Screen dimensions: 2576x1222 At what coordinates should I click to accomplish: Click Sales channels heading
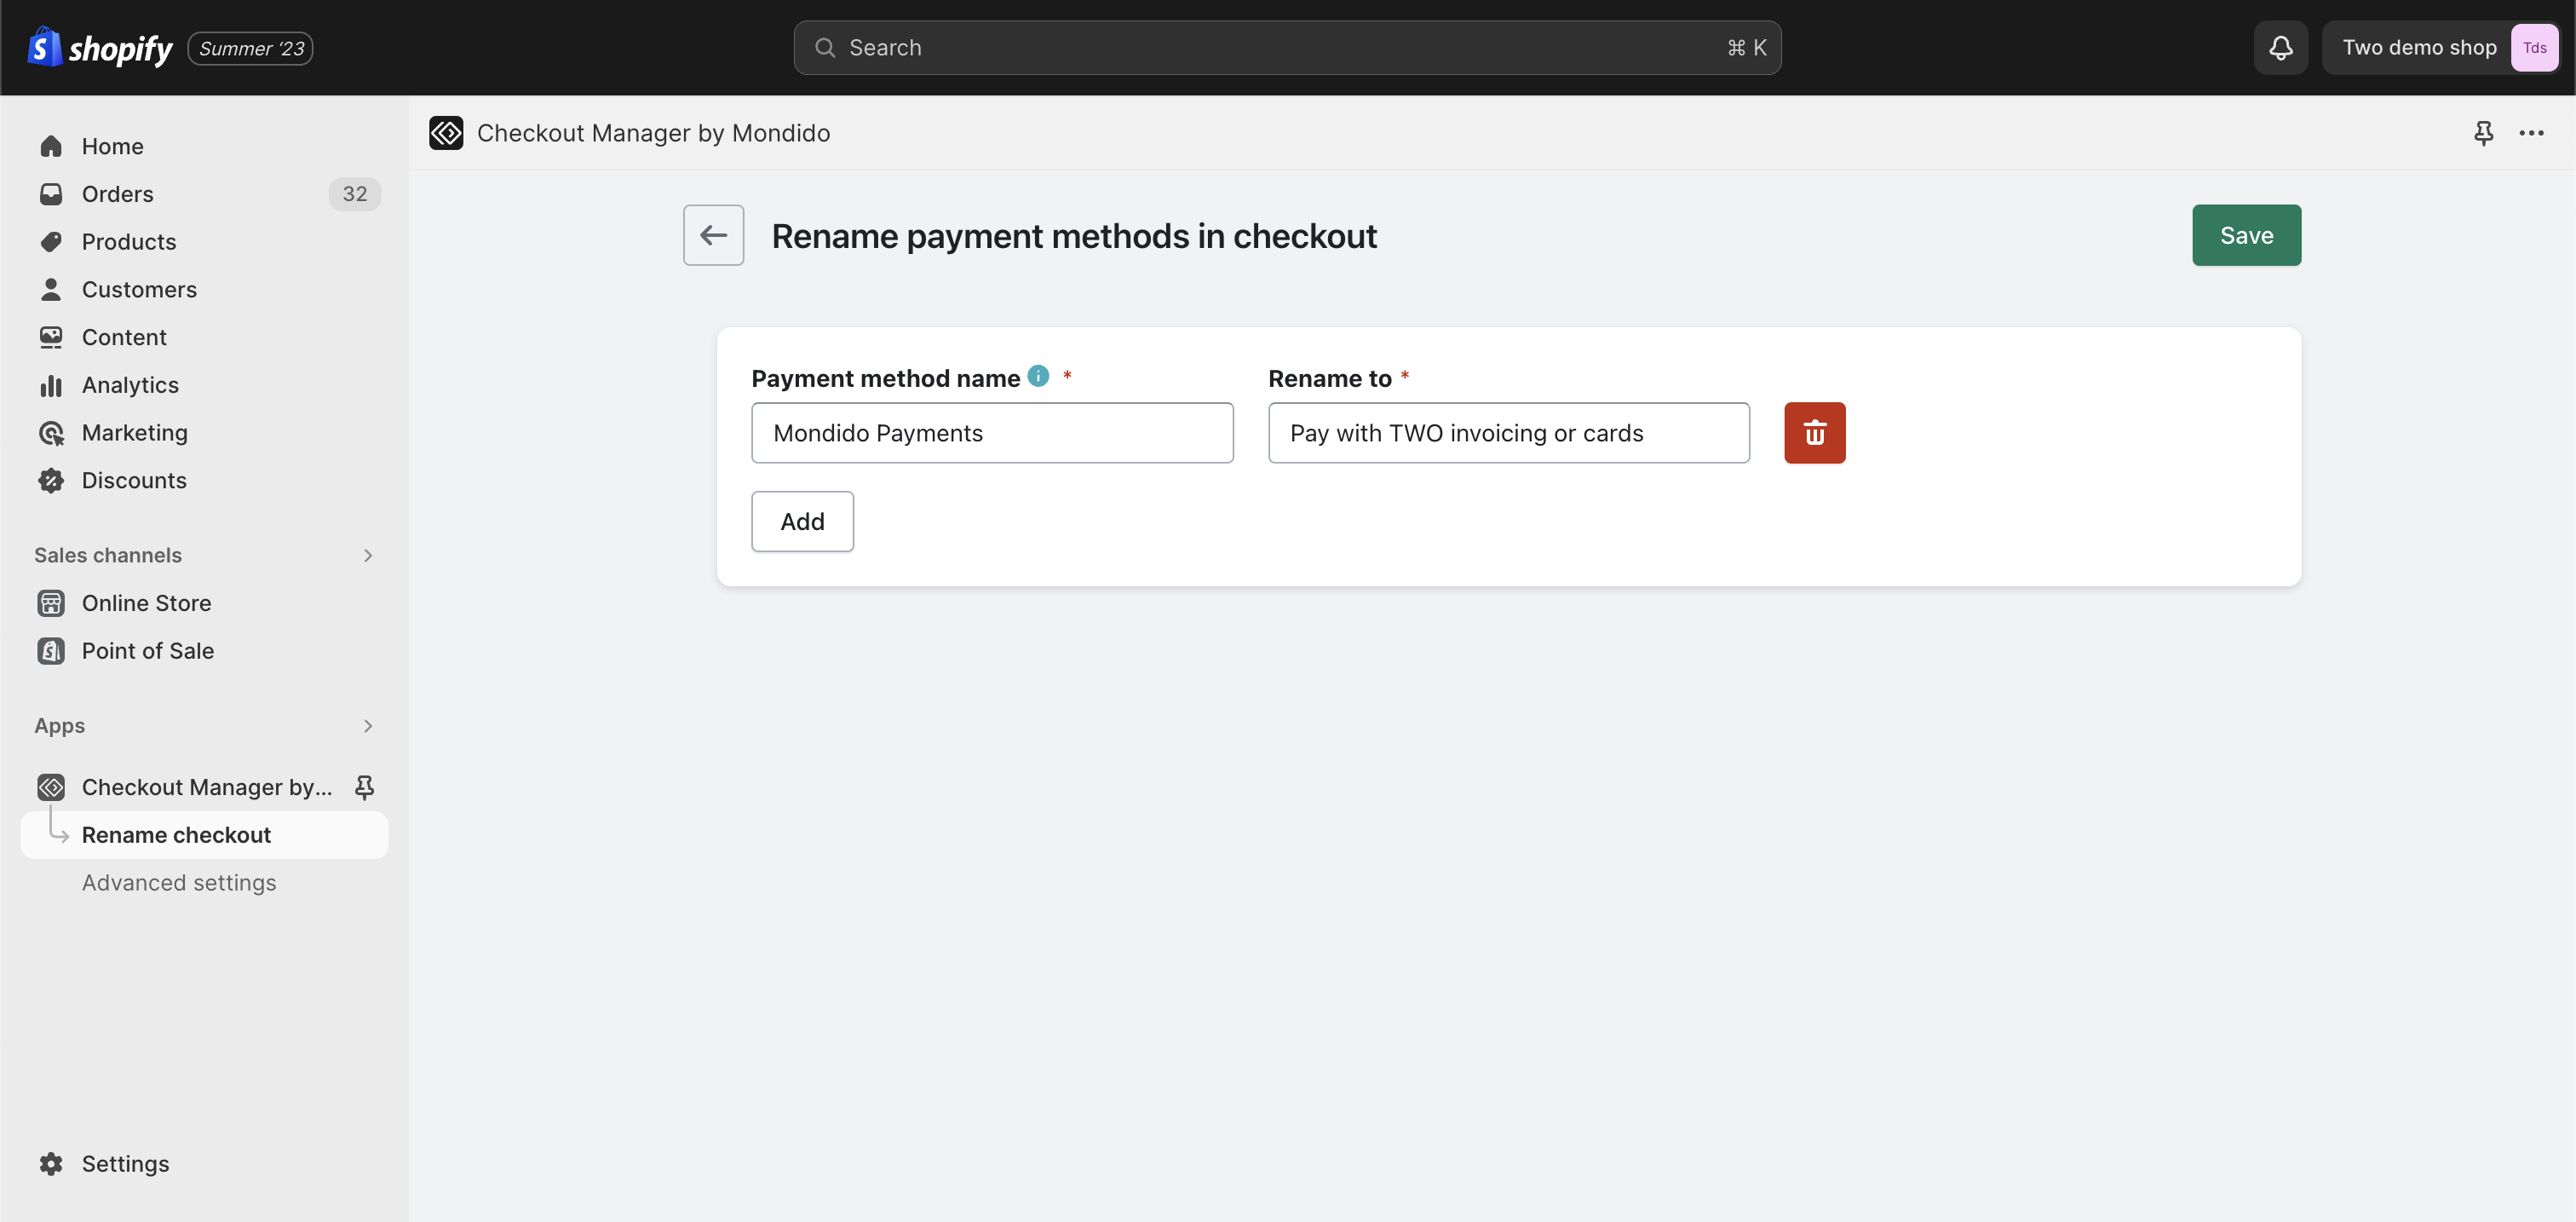108,556
